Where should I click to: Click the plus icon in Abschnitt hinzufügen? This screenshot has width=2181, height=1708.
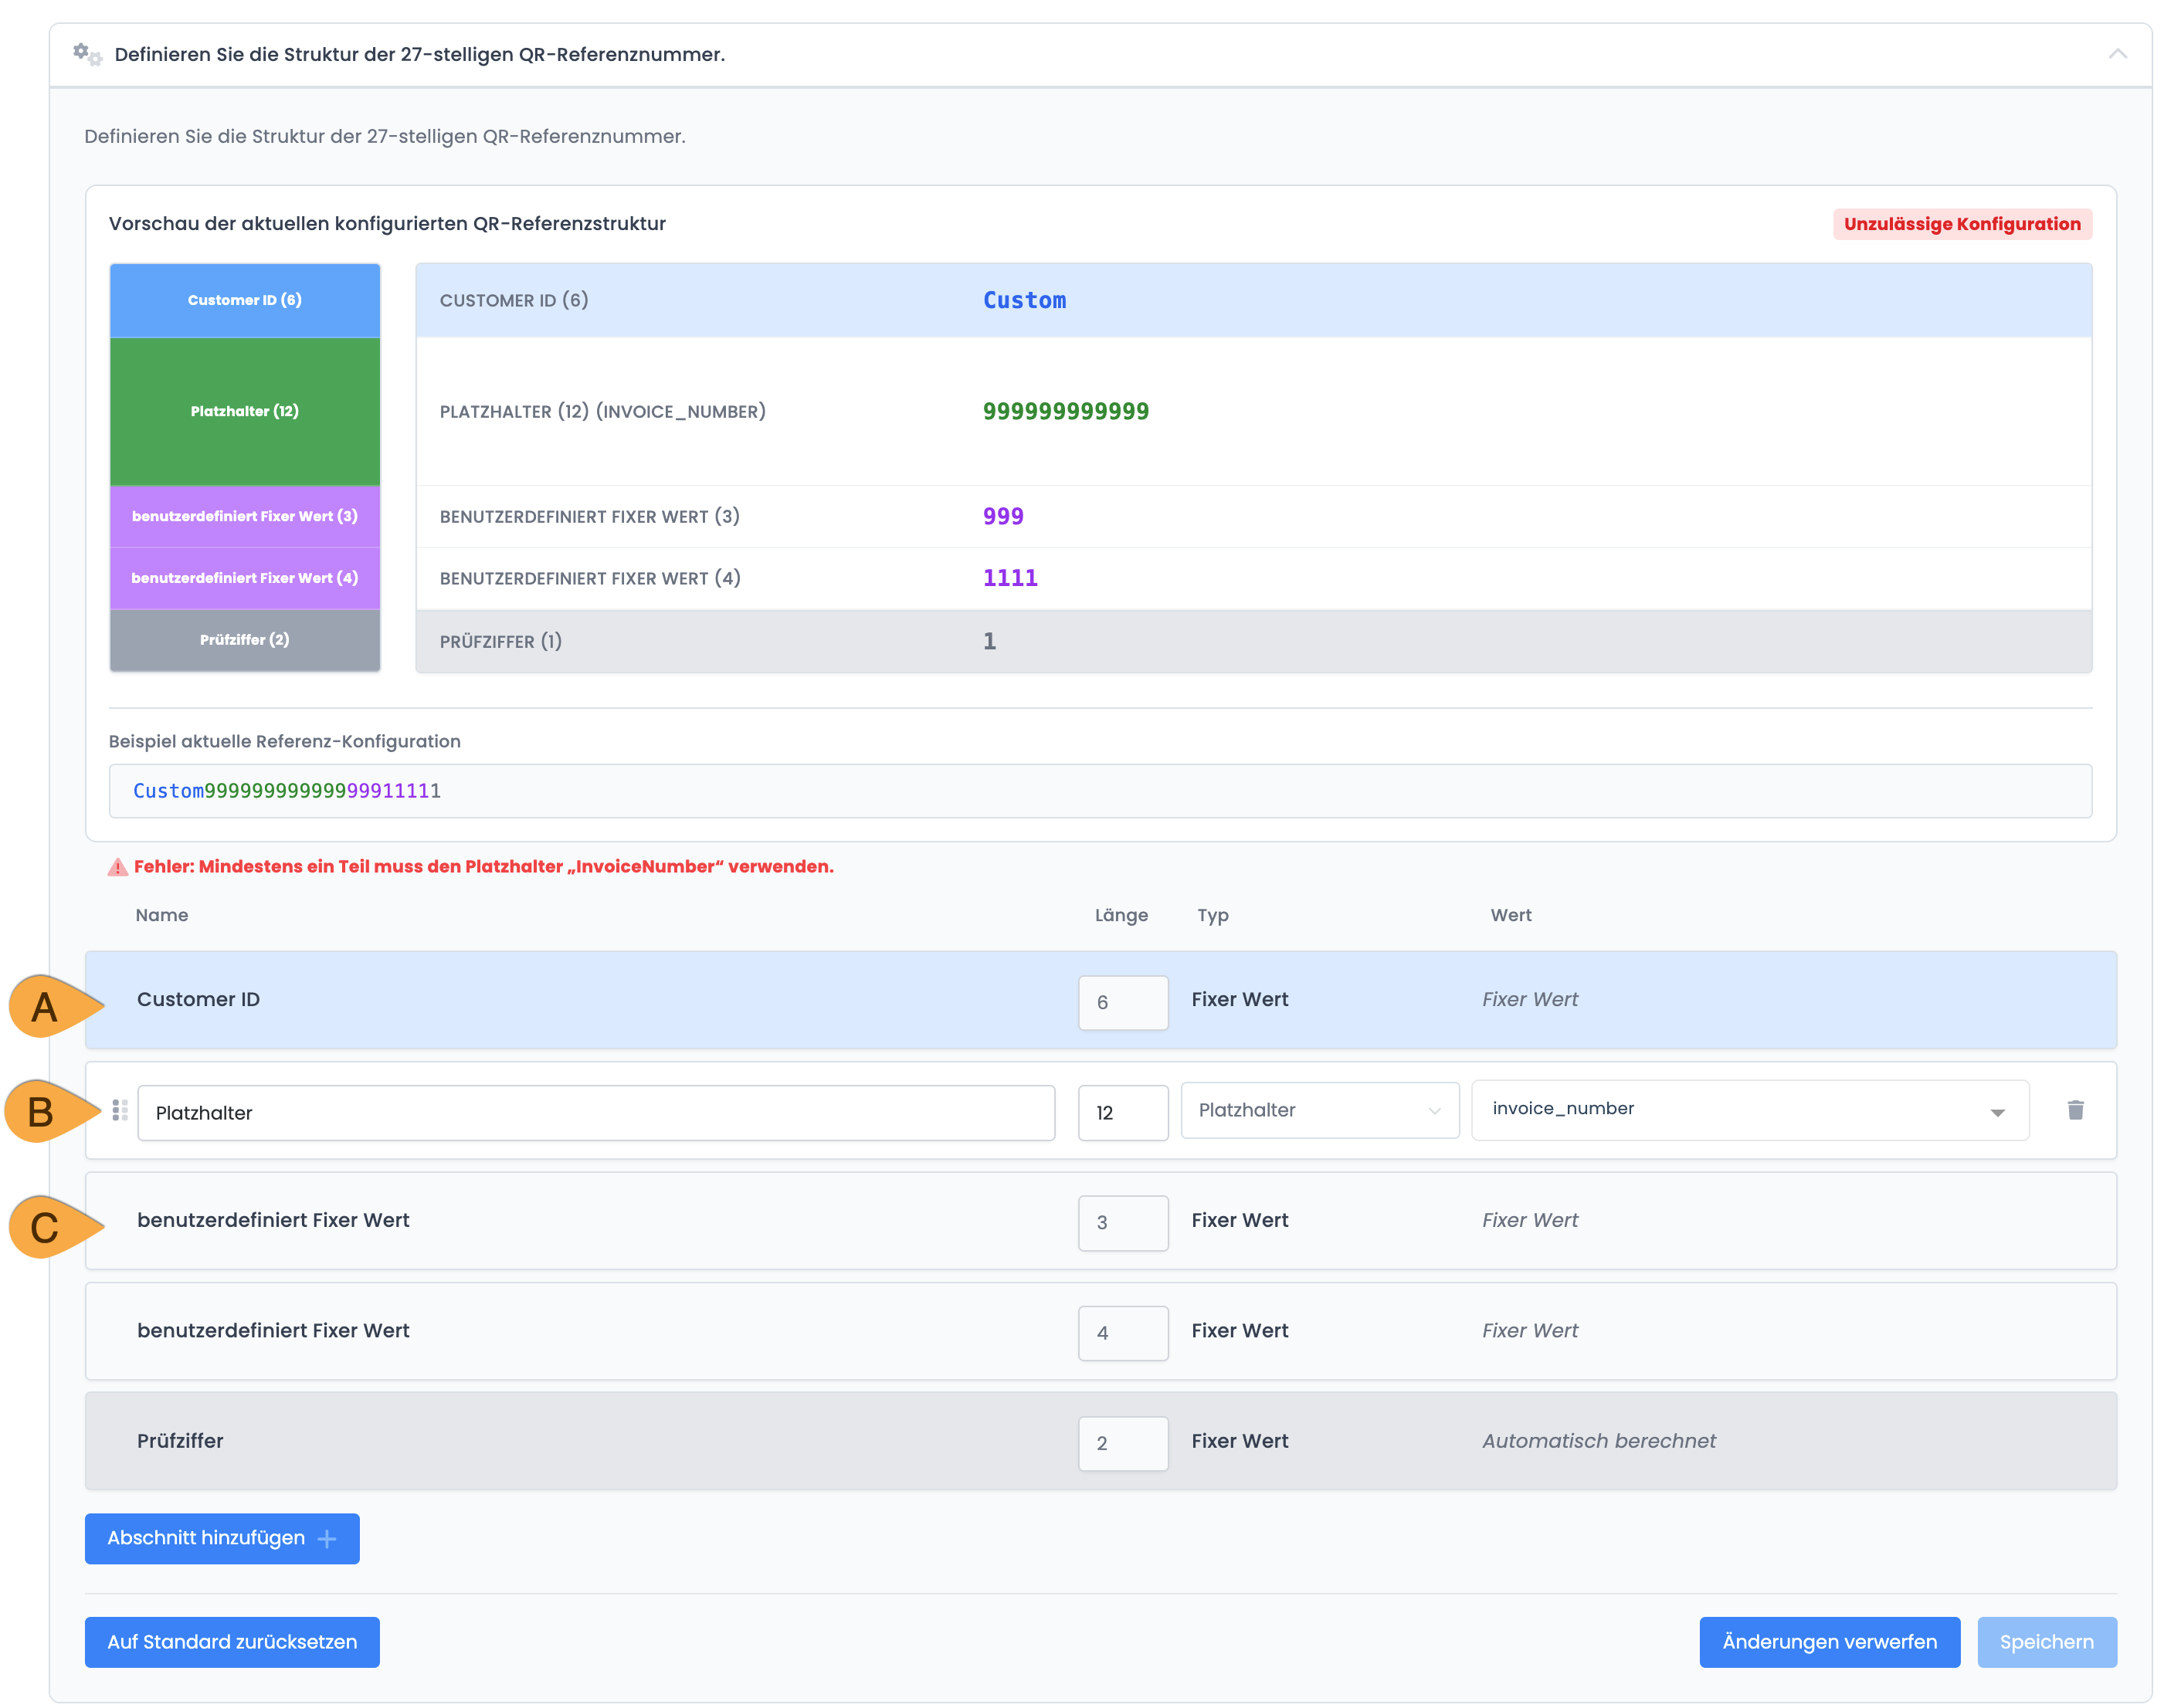pos(327,1539)
